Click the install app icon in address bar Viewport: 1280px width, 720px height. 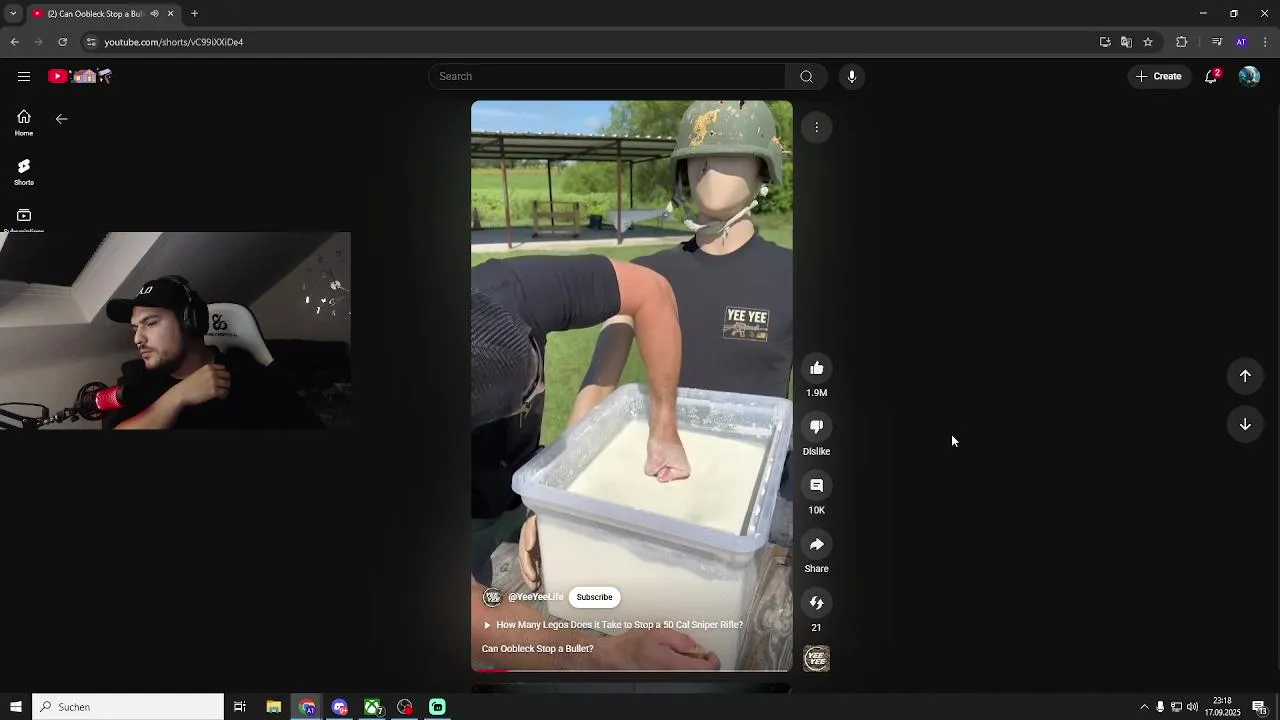coord(1105,42)
